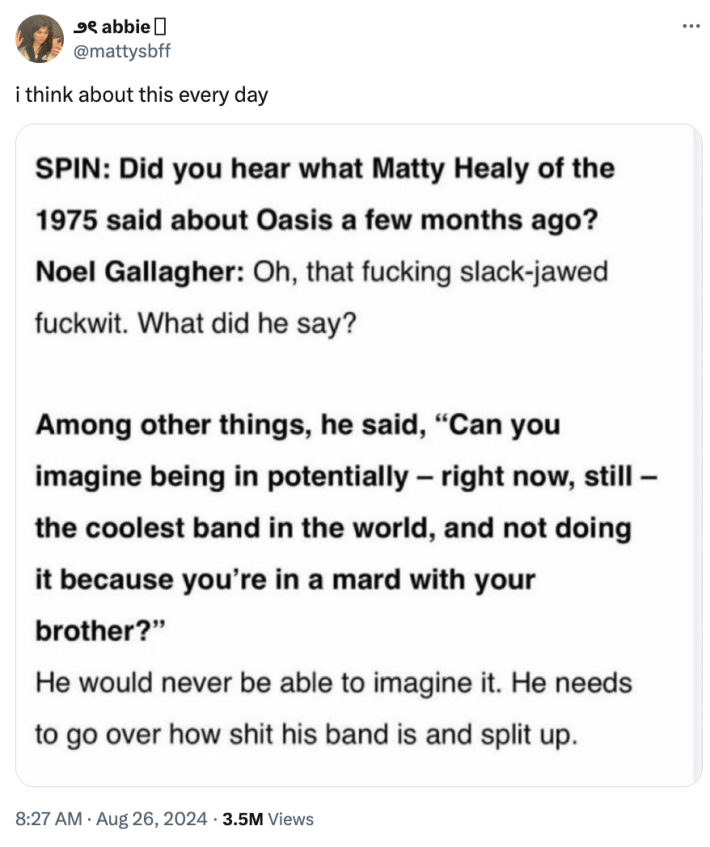Click the 3.5M view count
The height and width of the screenshot is (847, 710).
(243, 819)
